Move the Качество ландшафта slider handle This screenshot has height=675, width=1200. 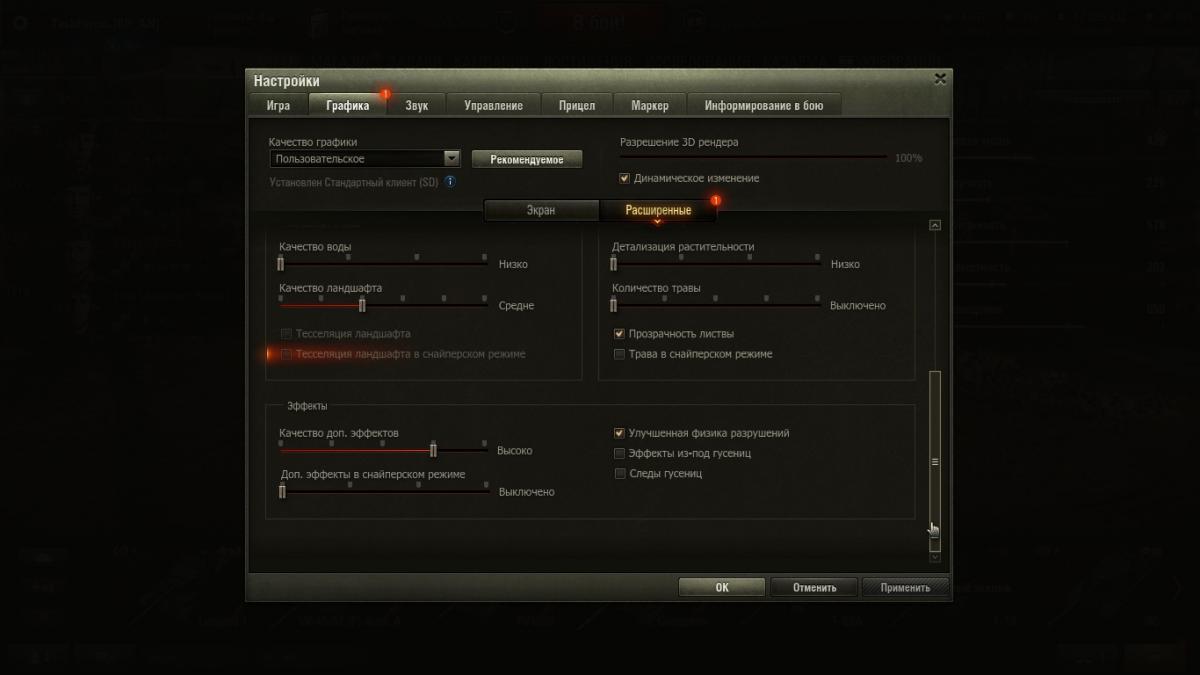pos(362,305)
